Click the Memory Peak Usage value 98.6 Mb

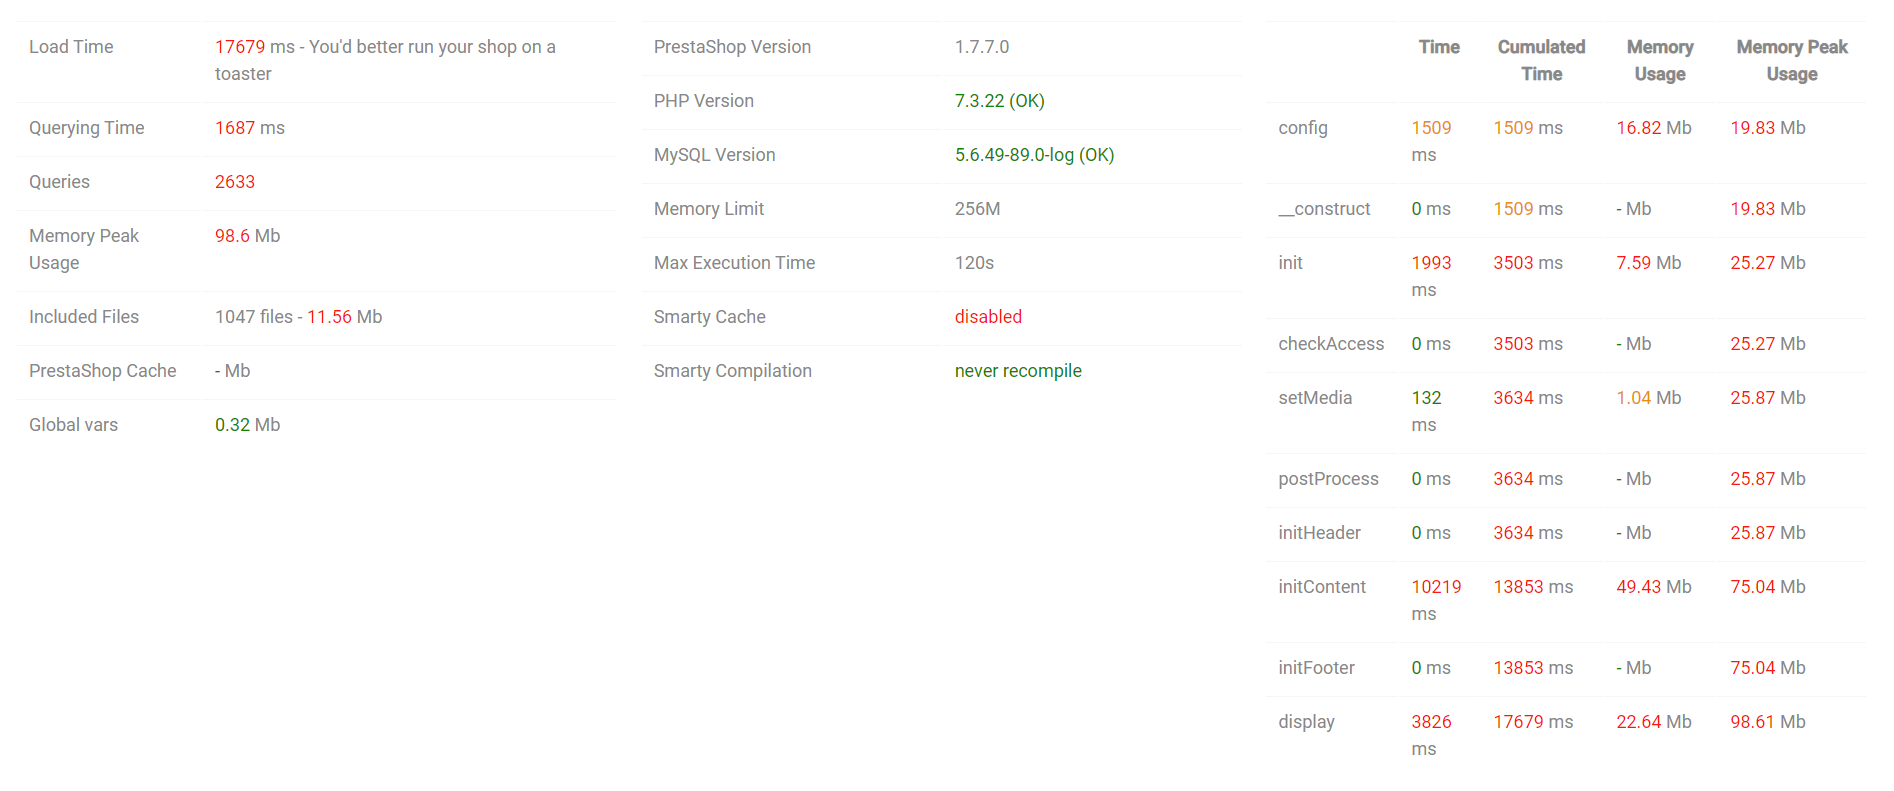pyautogui.click(x=248, y=236)
